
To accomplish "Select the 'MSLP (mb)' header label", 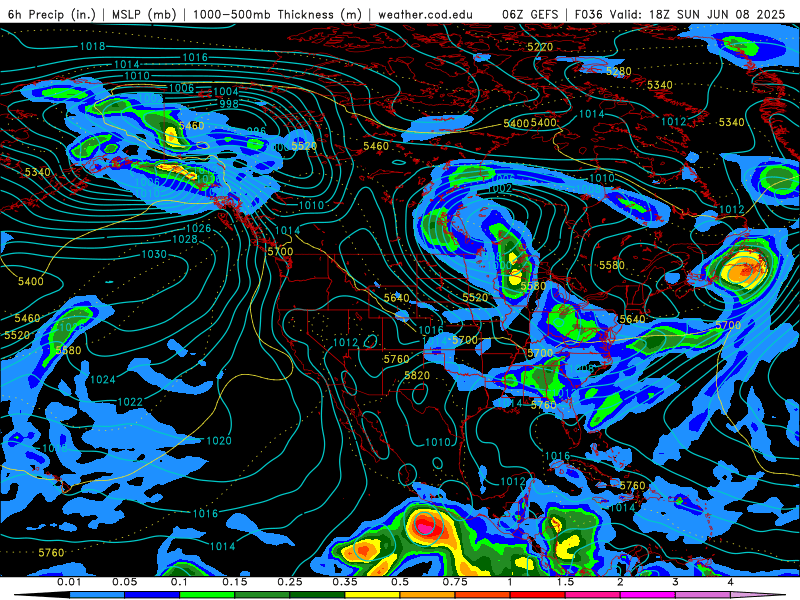I will tap(142, 14).
